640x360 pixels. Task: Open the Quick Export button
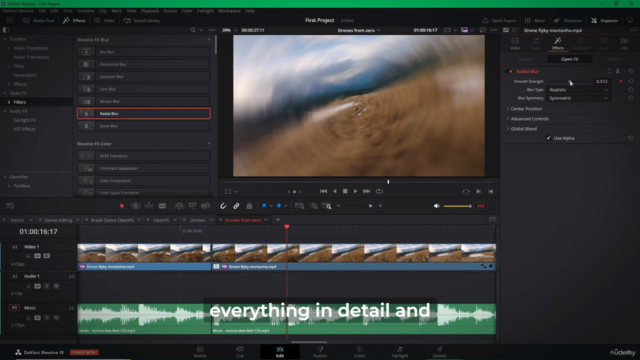(x=499, y=20)
